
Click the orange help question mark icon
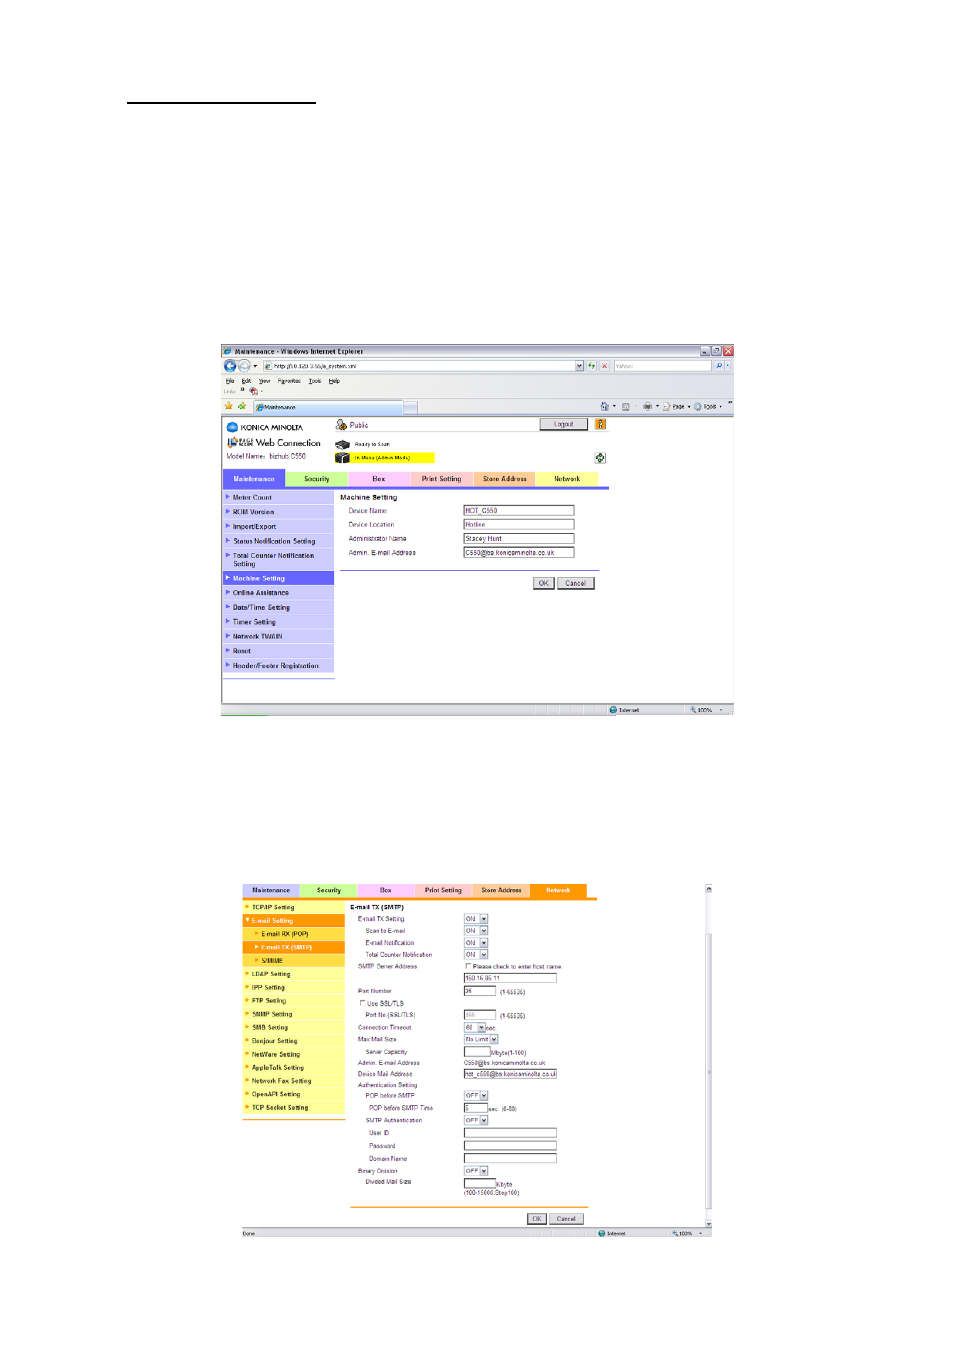tap(600, 424)
